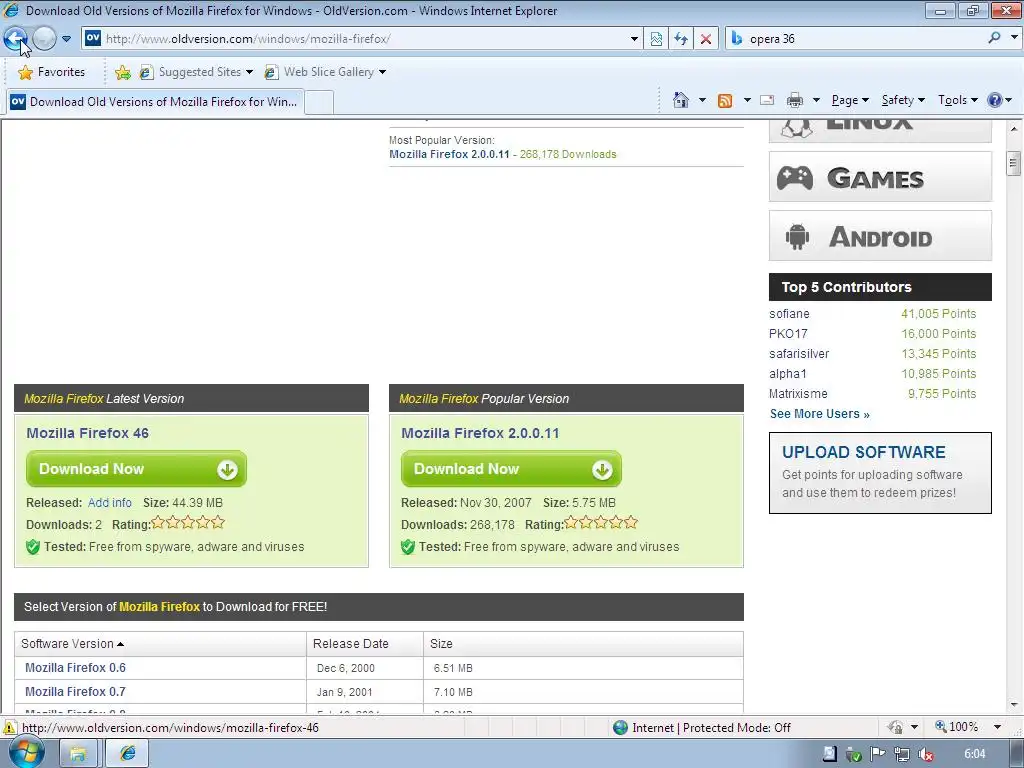Go back with the Back arrow button
This screenshot has width=1024, height=768.
coord(16,39)
